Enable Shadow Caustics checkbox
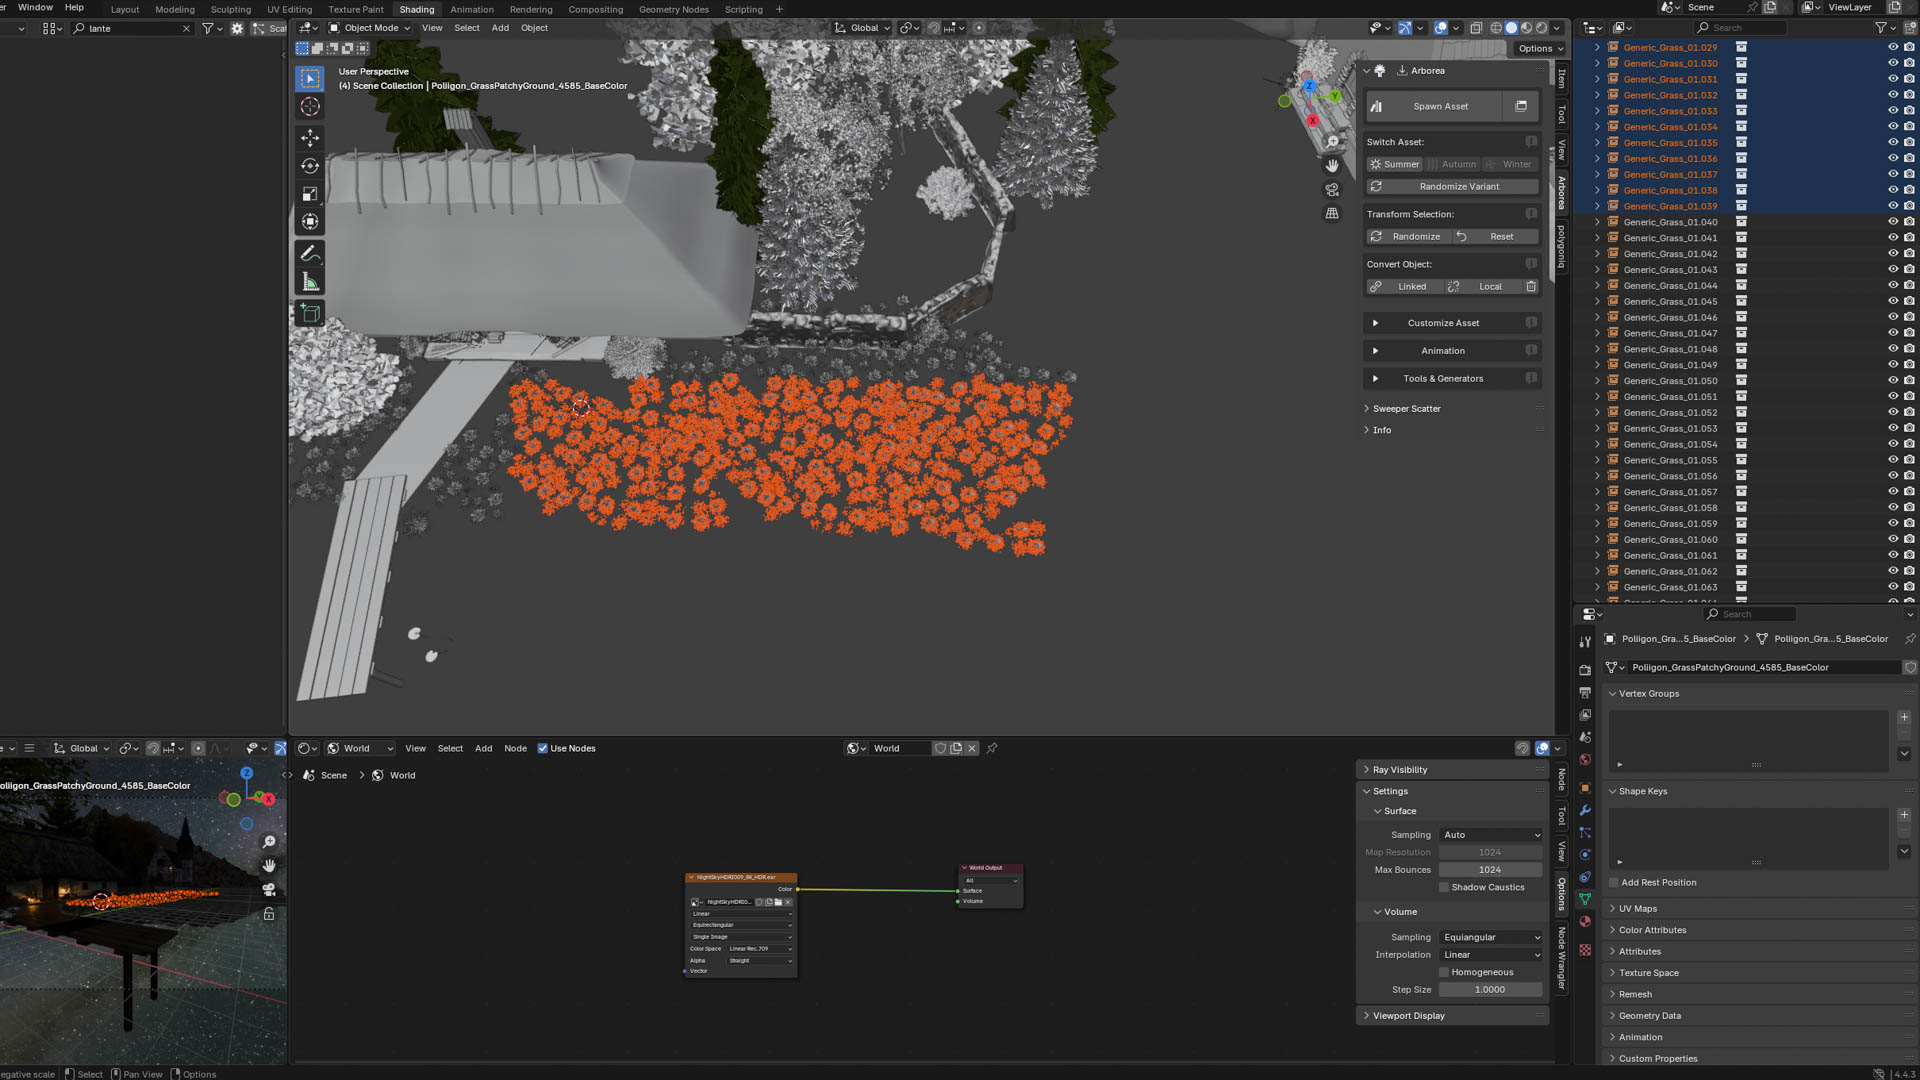The height and width of the screenshot is (1080, 1920). click(x=1444, y=887)
